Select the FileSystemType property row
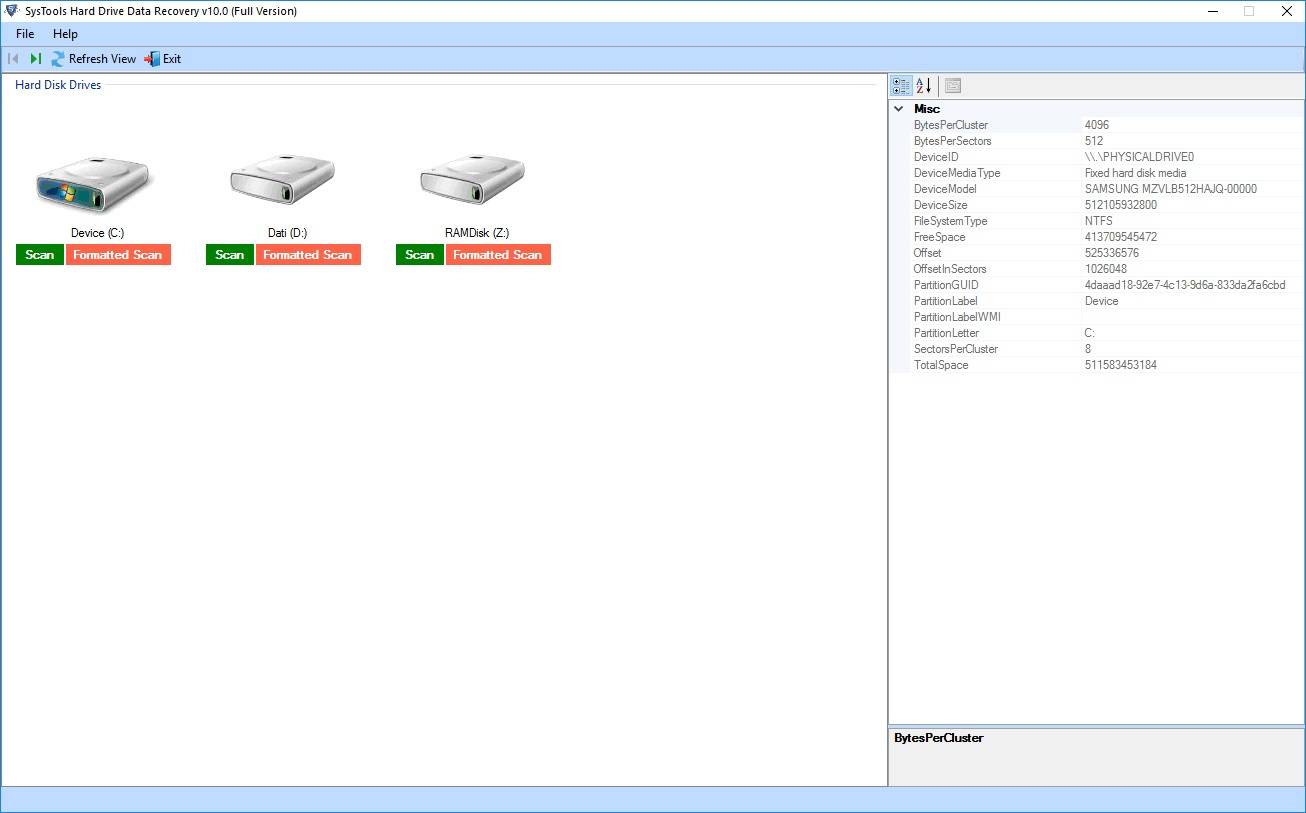 tap(1097, 221)
